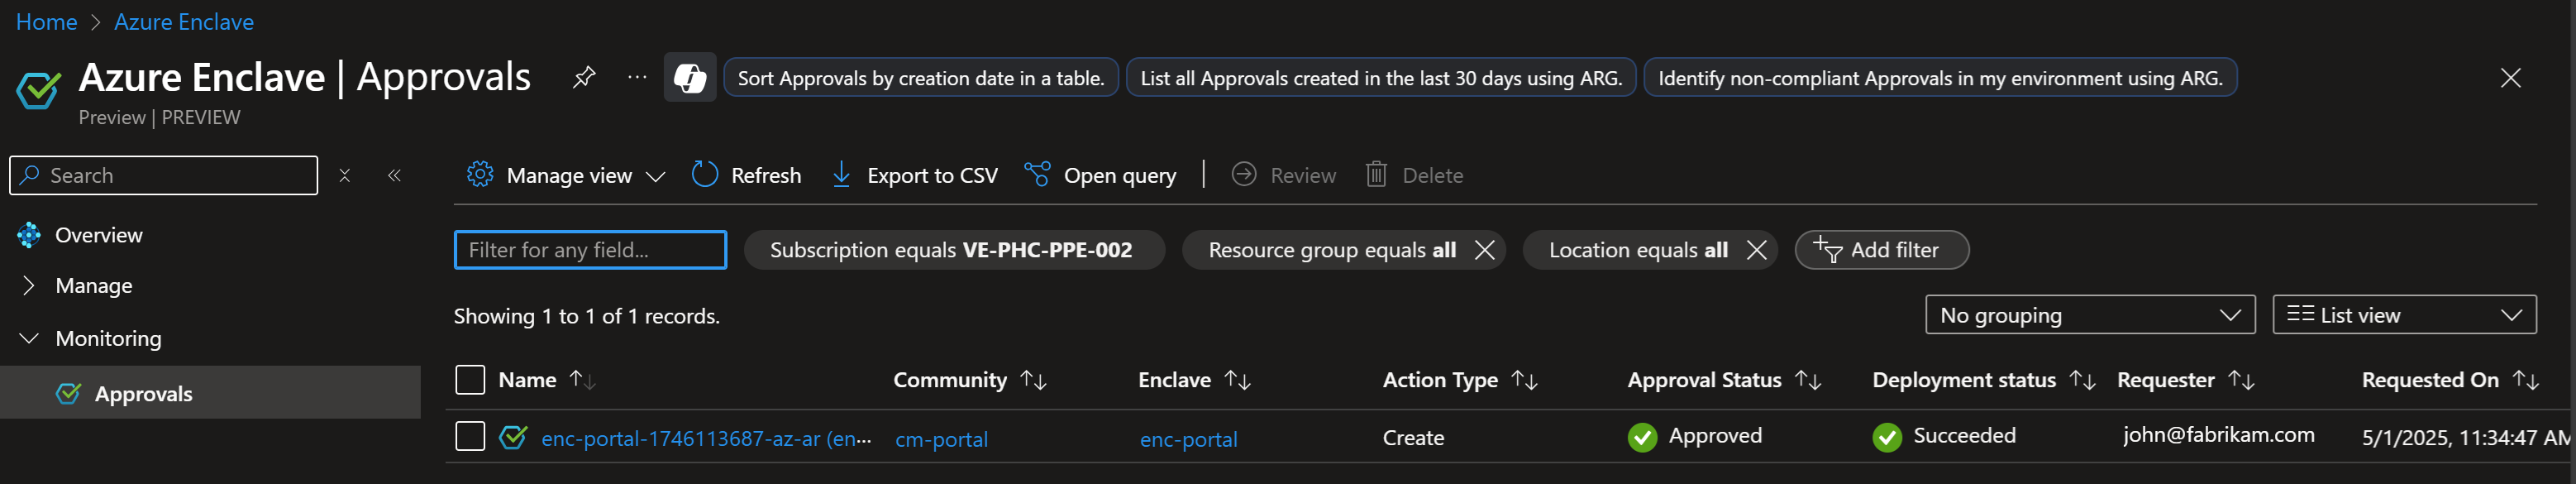The height and width of the screenshot is (484, 2576).
Task: Sort table by Requester column
Action: coord(2241,380)
